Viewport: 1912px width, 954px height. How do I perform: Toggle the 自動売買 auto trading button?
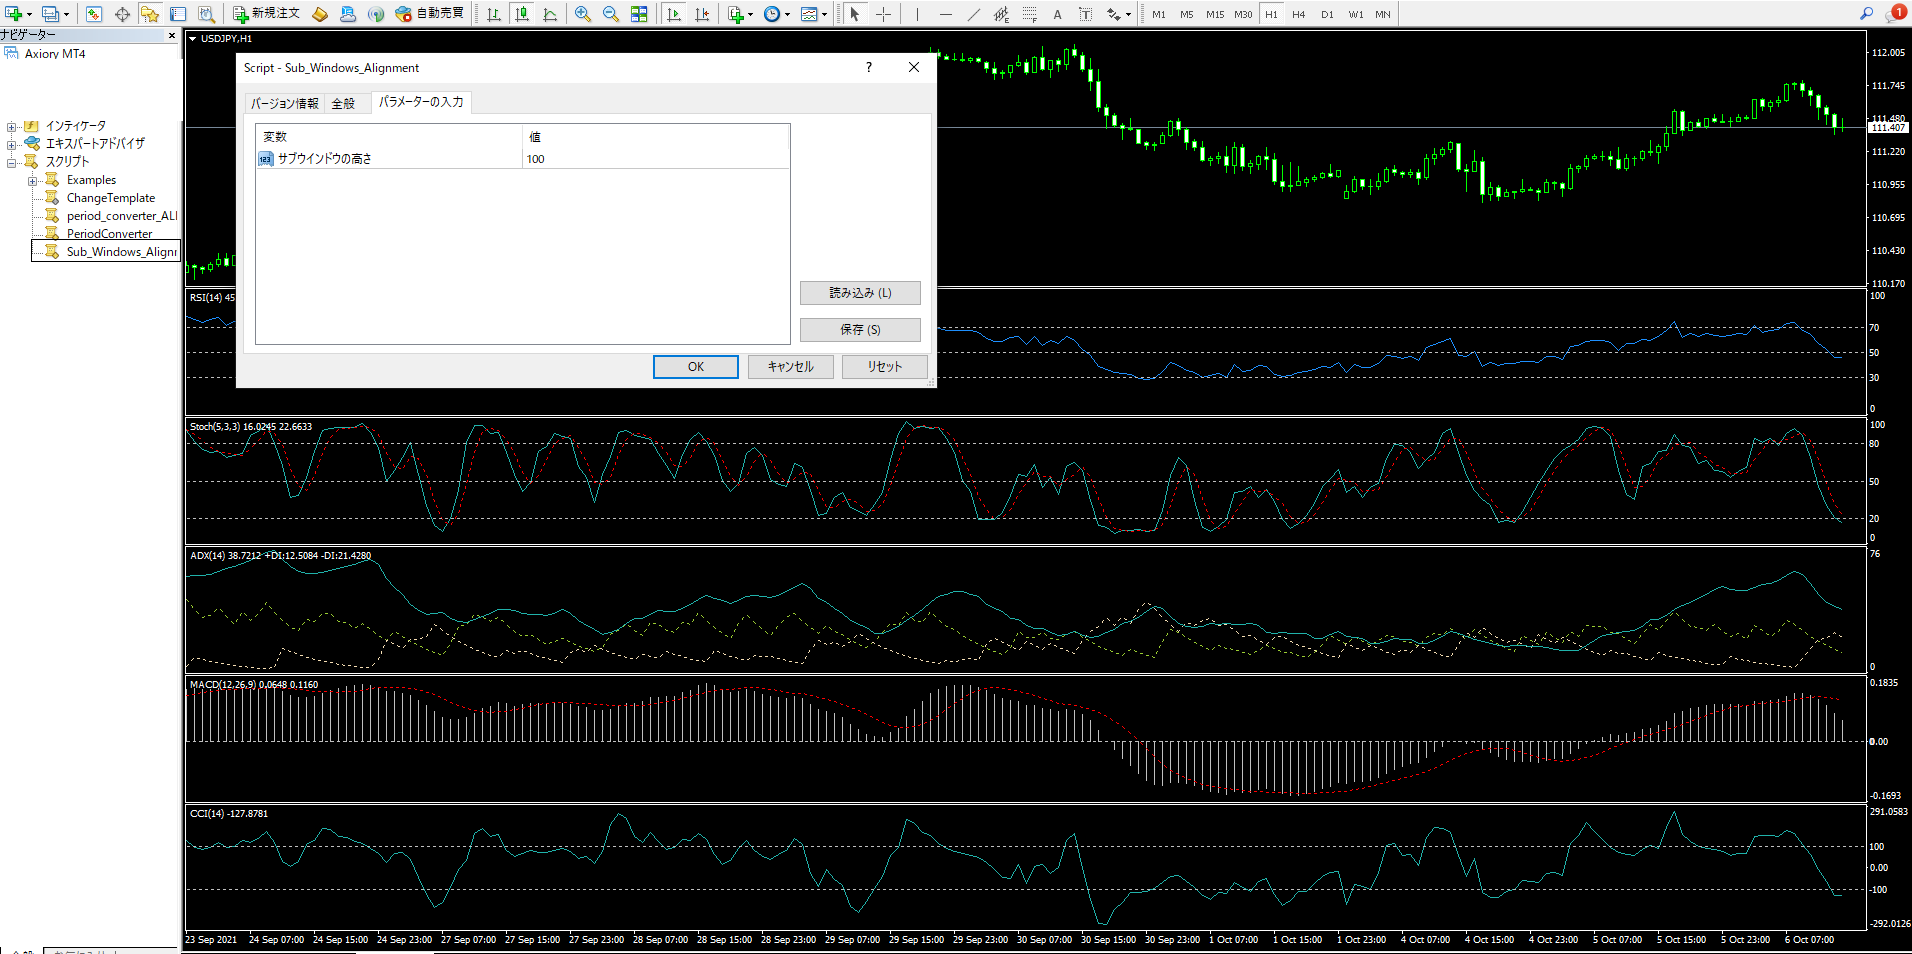point(430,14)
